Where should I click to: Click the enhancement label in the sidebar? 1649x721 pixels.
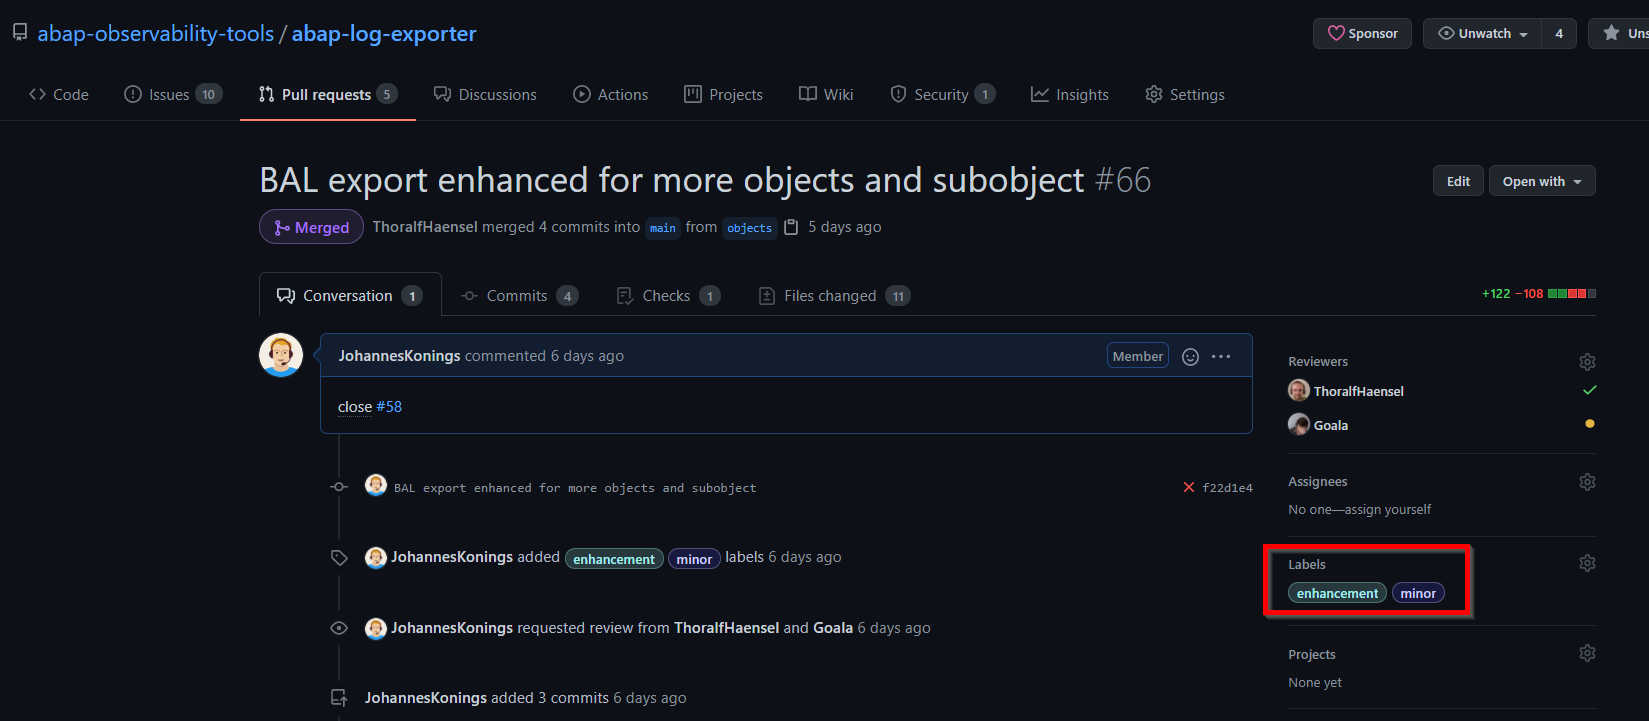[1336, 592]
